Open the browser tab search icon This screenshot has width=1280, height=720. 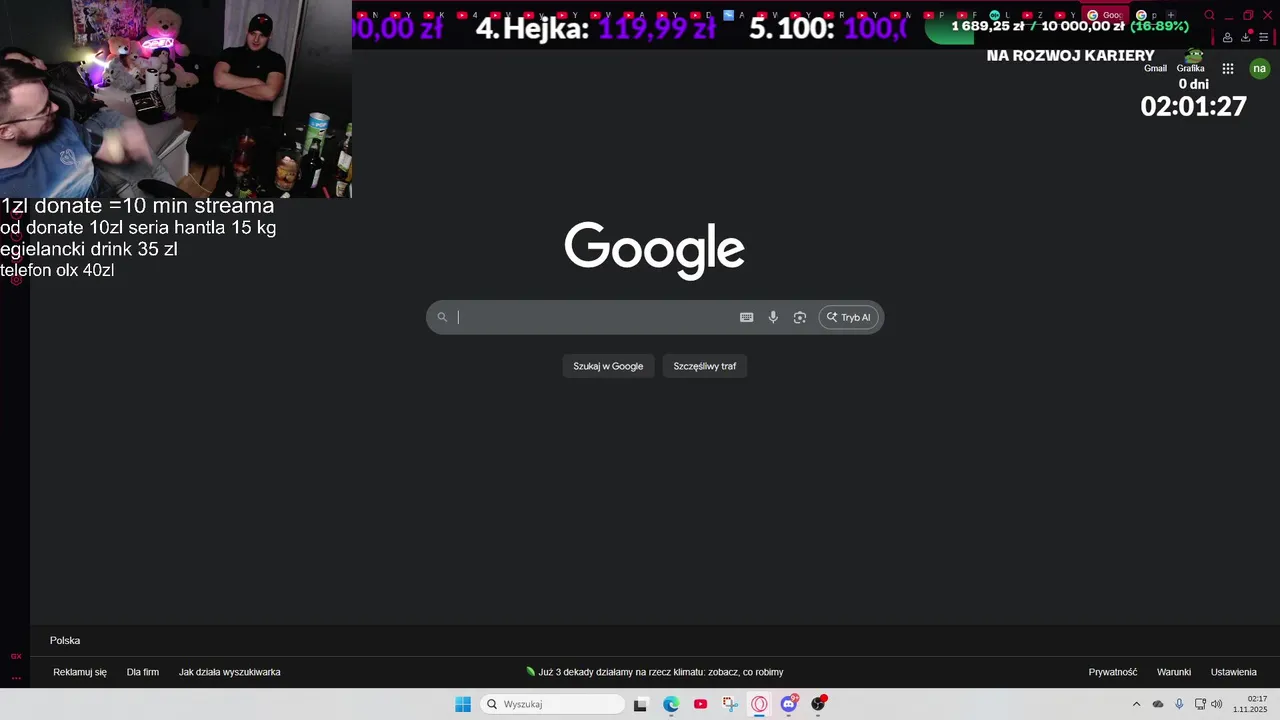[1209, 15]
